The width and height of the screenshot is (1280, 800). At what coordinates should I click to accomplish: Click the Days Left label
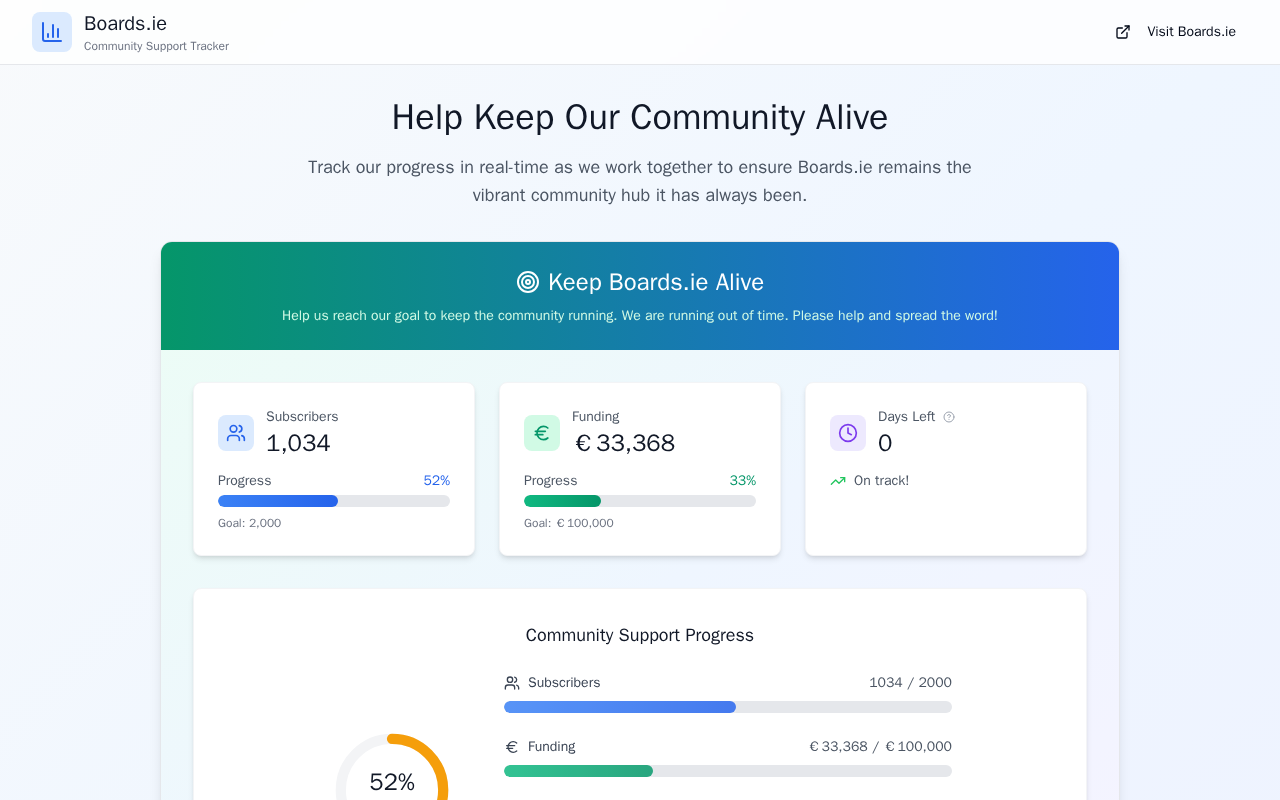point(906,417)
